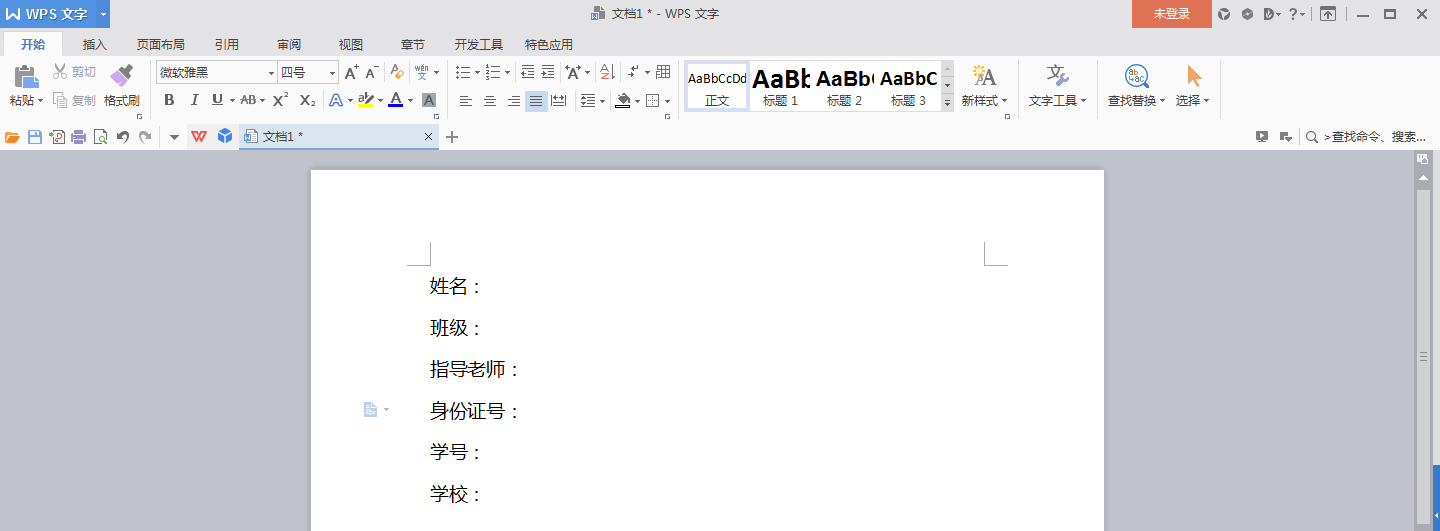Image resolution: width=1440 pixels, height=531 pixels.
Task: Toggle italic formatting
Action: [194, 100]
